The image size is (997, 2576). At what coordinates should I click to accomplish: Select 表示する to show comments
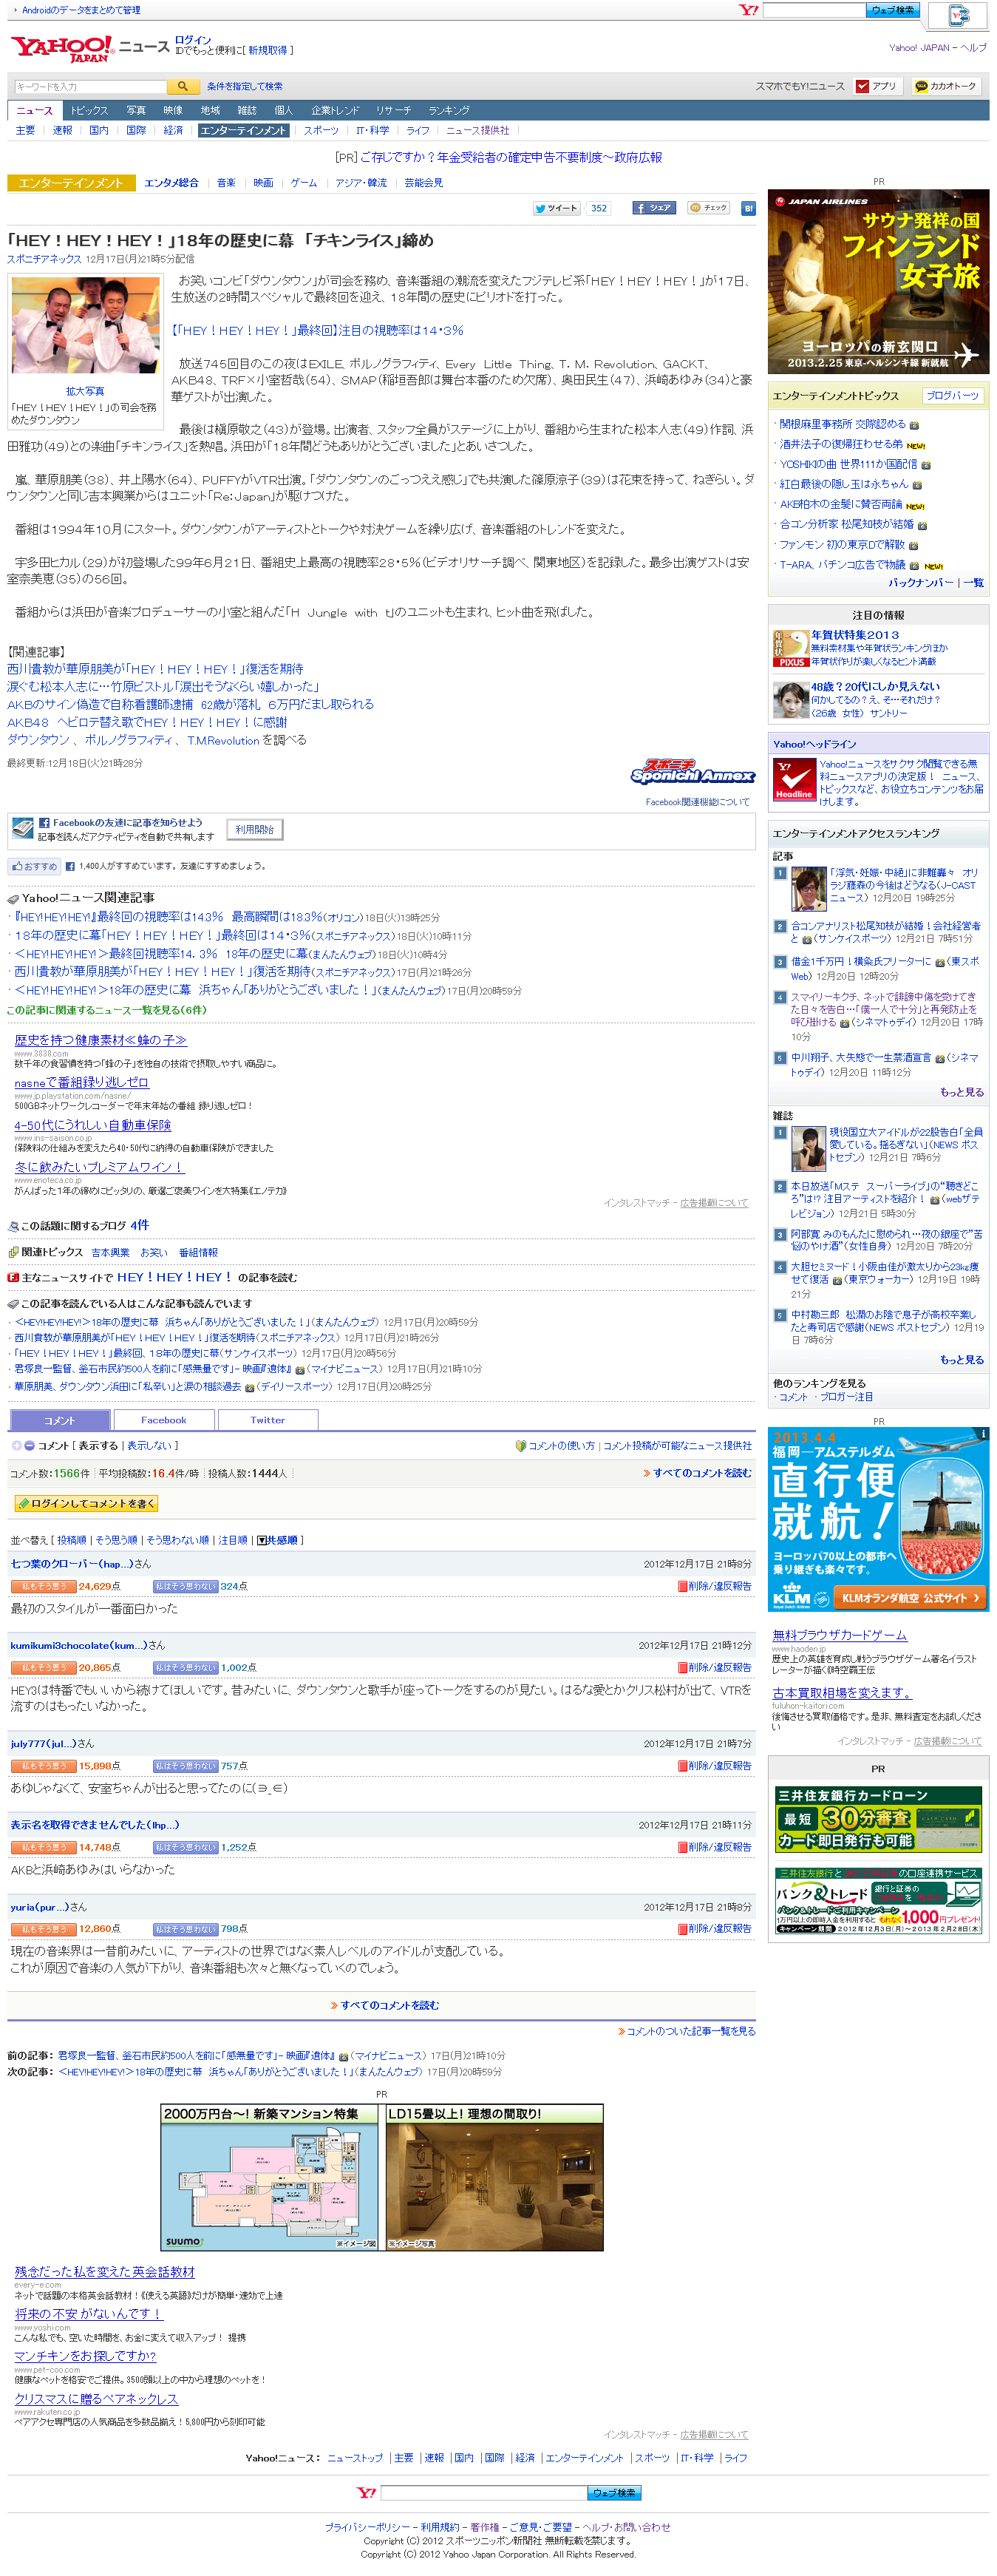(98, 1445)
